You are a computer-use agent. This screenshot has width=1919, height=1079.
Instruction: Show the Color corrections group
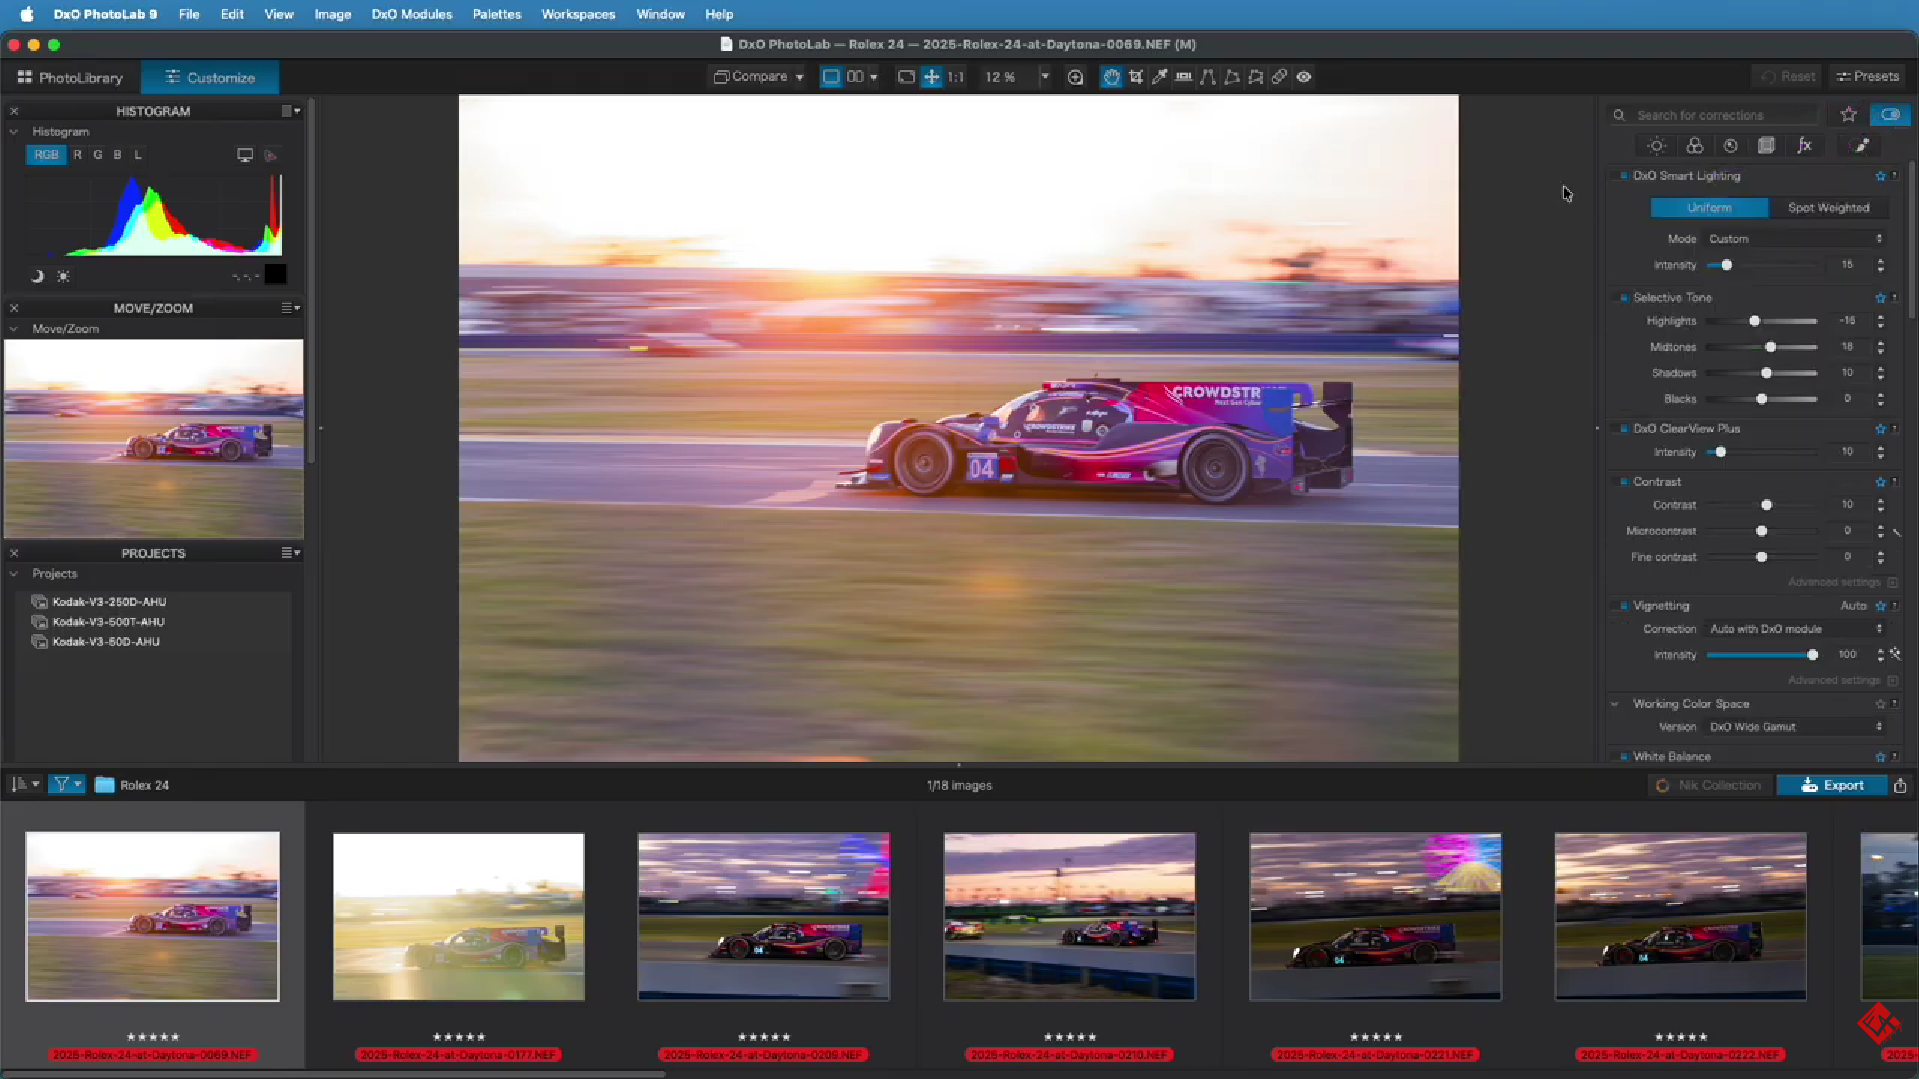pos(1694,146)
